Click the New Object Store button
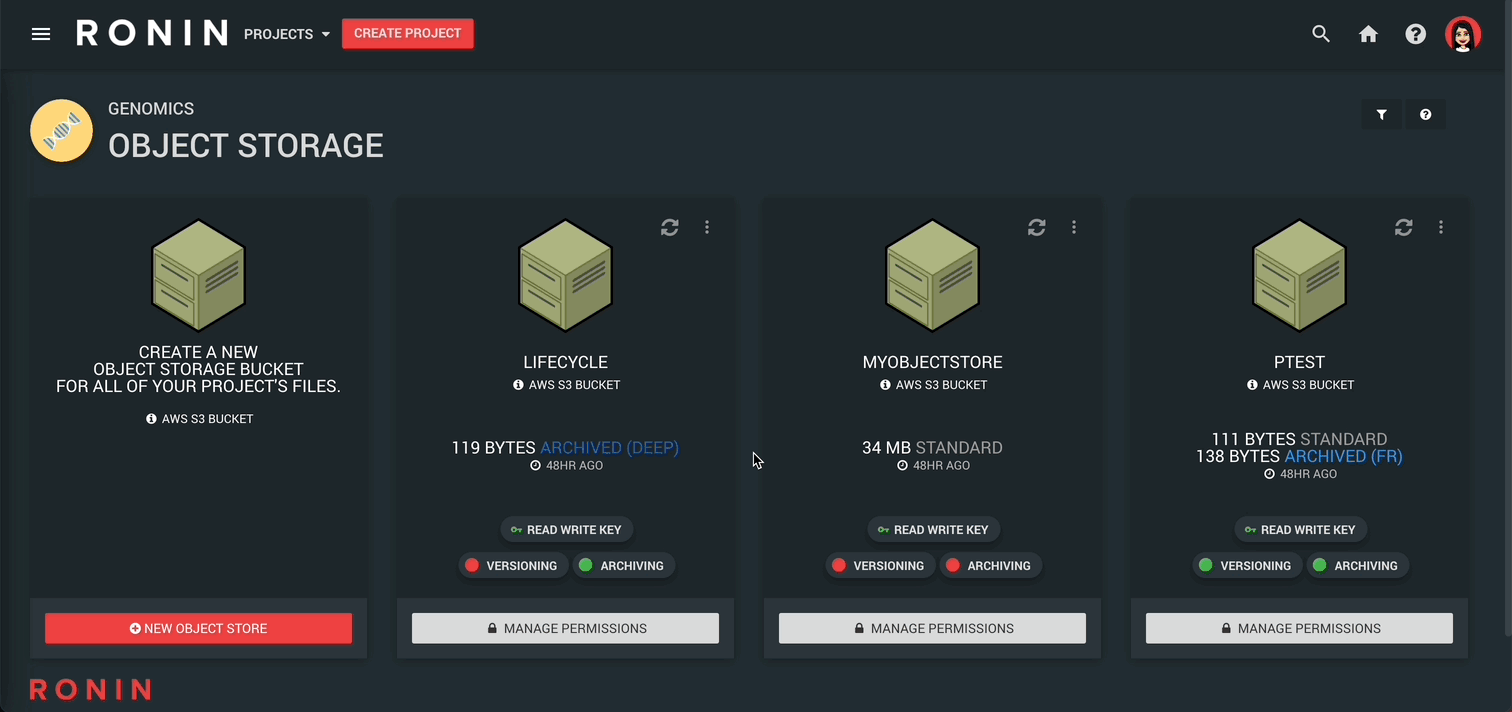 [x=198, y=628]
